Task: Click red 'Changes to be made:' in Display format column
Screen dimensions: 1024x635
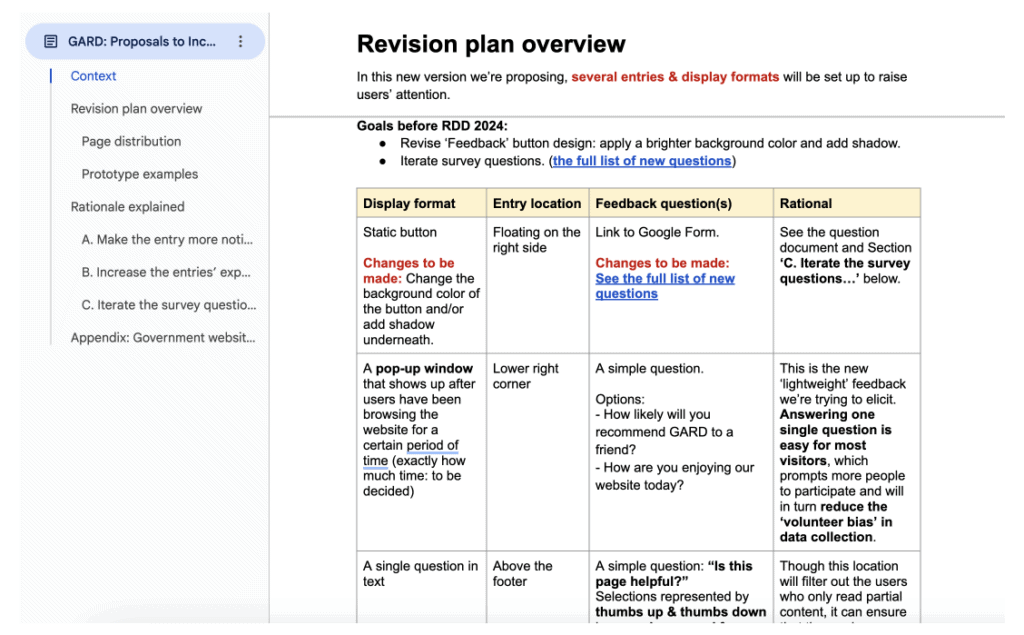Action: click(x=408, y=270)
